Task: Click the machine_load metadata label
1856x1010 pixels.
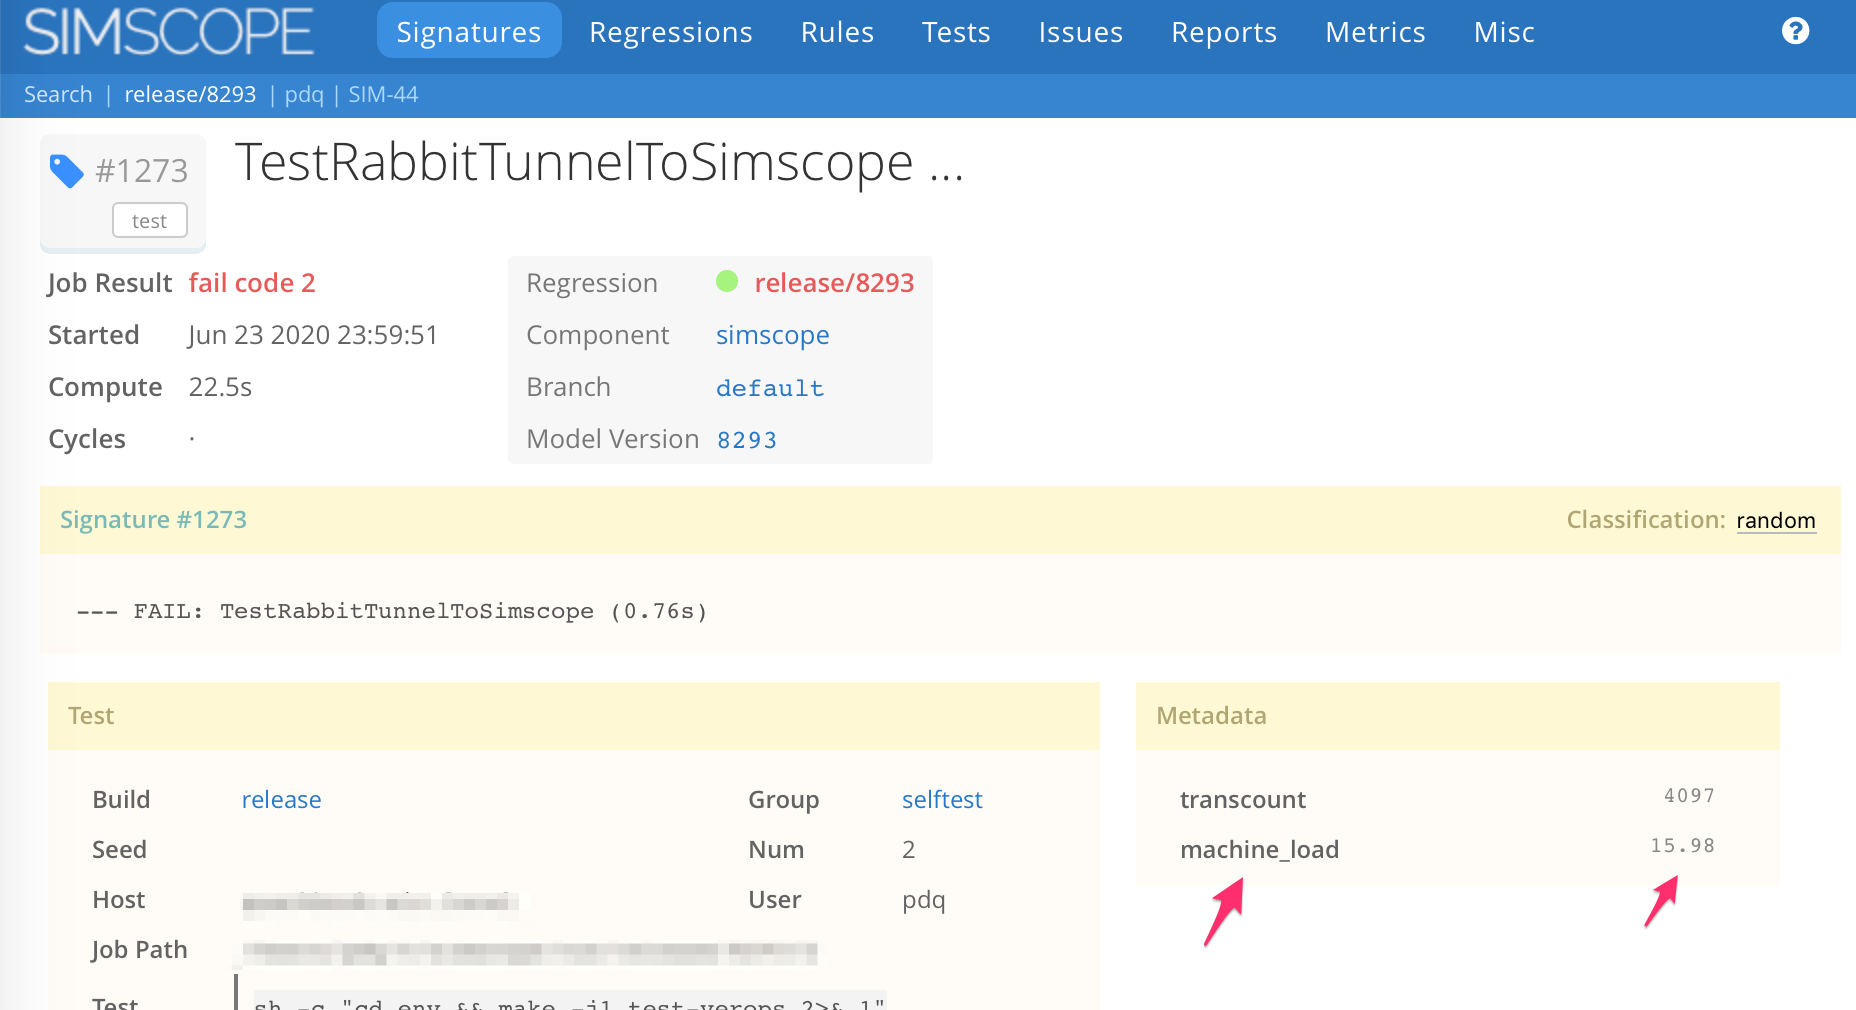Action: (1259, 850)
